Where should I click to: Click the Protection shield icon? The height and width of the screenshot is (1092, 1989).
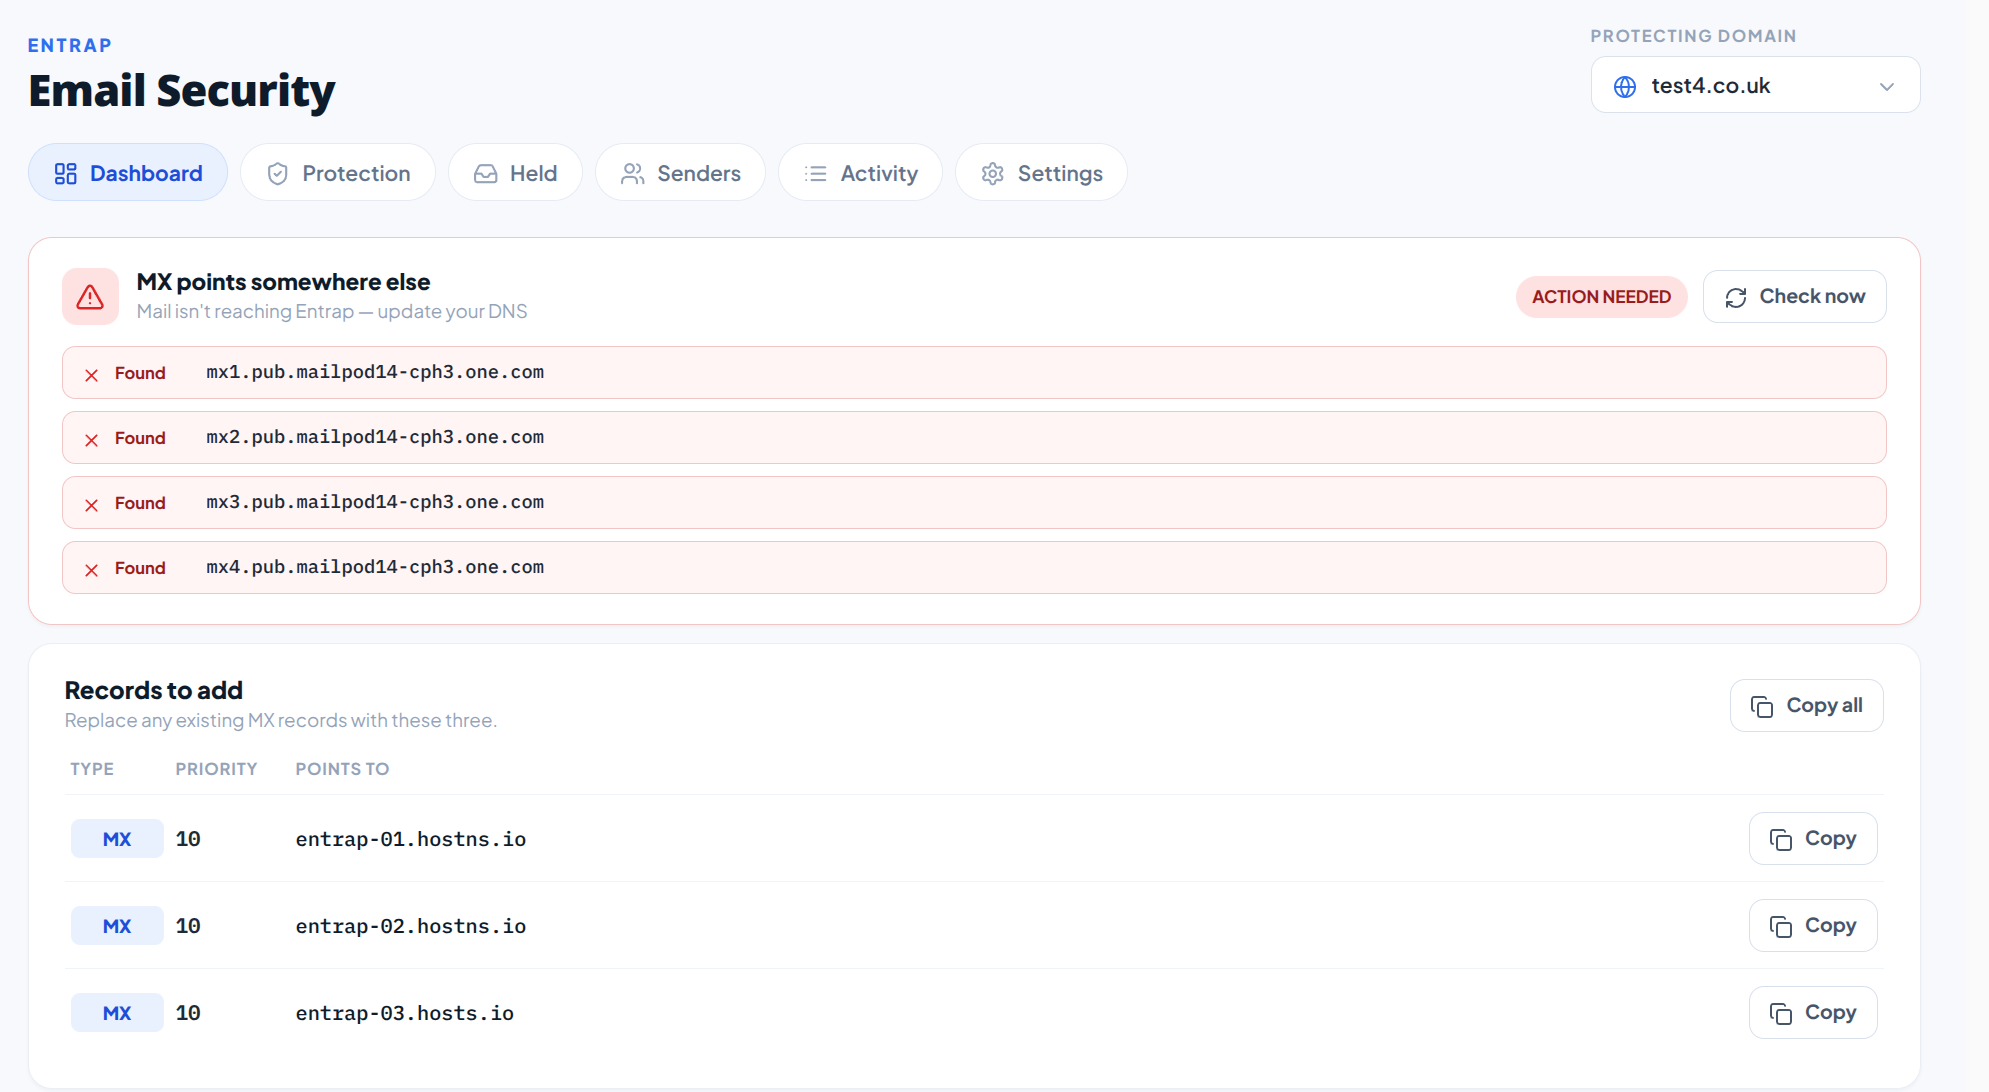[x=278, y=174]
